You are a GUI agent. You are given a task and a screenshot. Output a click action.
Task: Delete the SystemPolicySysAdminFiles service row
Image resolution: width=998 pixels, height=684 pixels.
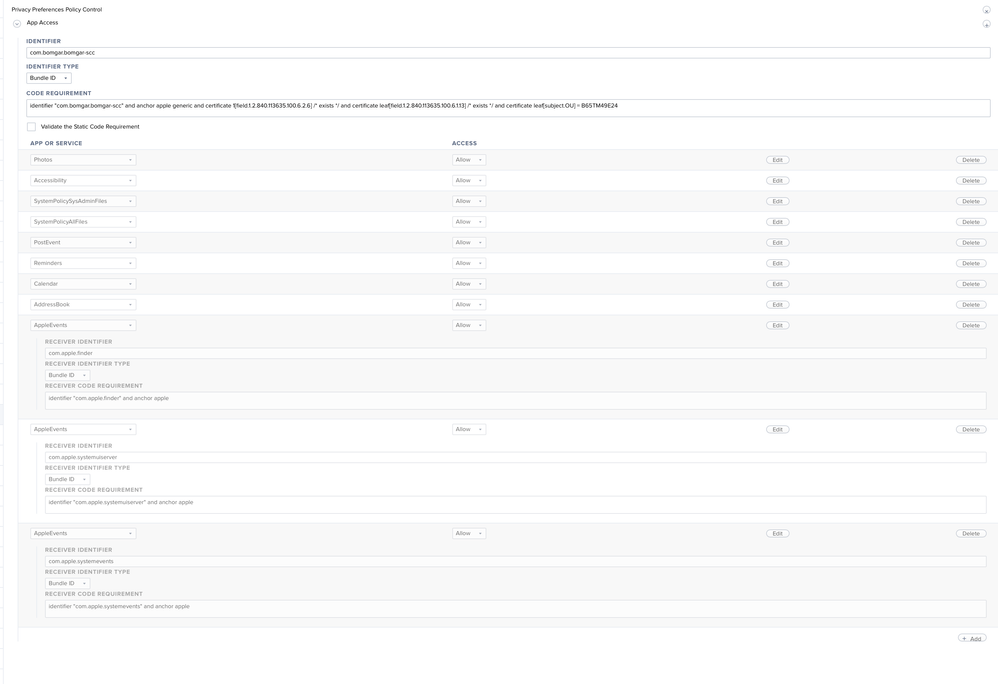point(971,201)
